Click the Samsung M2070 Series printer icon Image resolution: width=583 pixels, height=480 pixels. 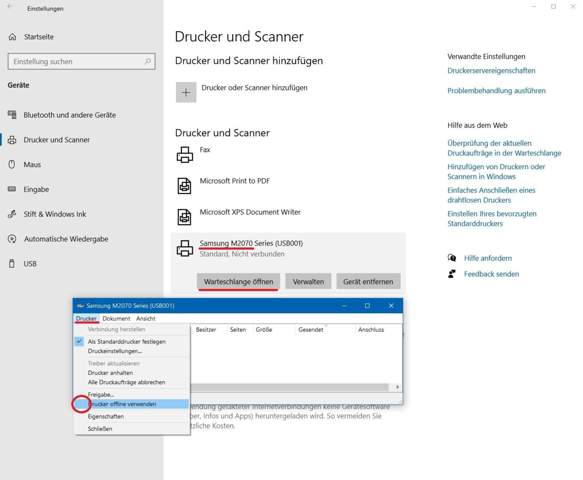click(x=185, y=248)
